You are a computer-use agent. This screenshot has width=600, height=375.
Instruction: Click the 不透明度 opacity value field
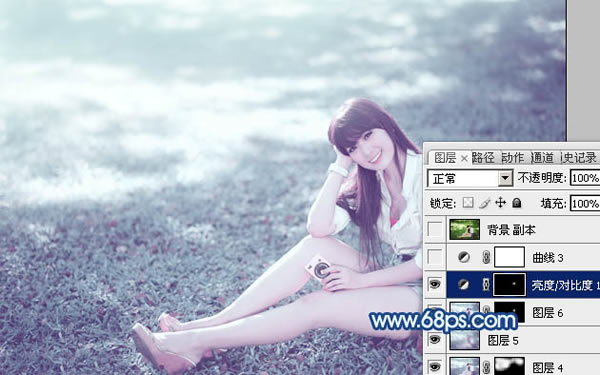585,178
